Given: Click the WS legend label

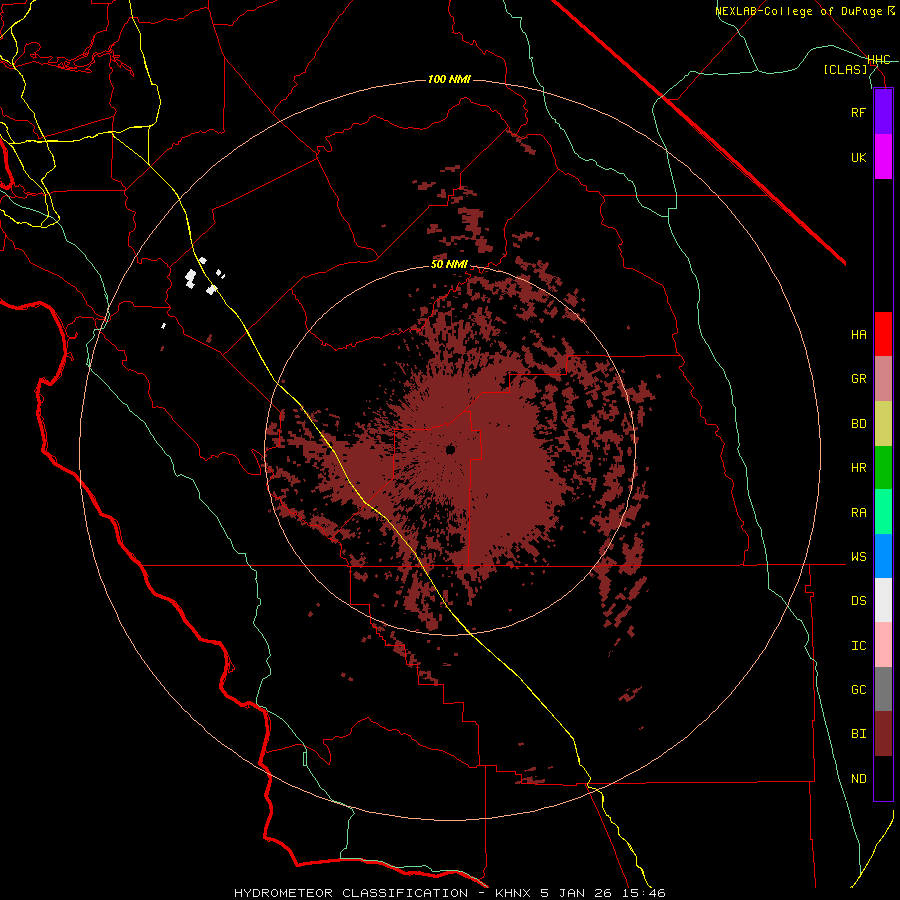Looking at the screenshot, I should pyautogui.click(x=858, y=557).
